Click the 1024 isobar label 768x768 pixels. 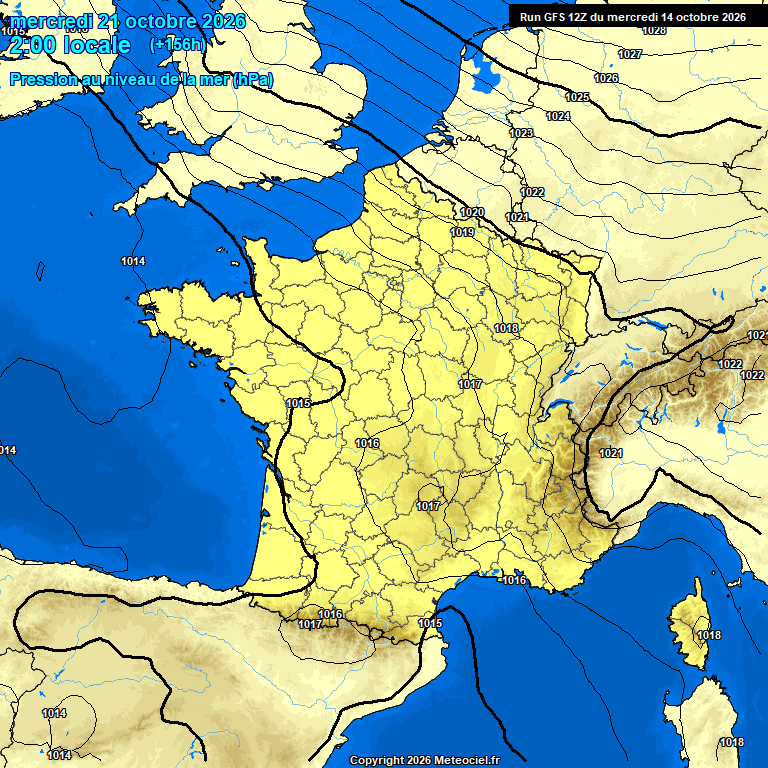click(558, 116)
